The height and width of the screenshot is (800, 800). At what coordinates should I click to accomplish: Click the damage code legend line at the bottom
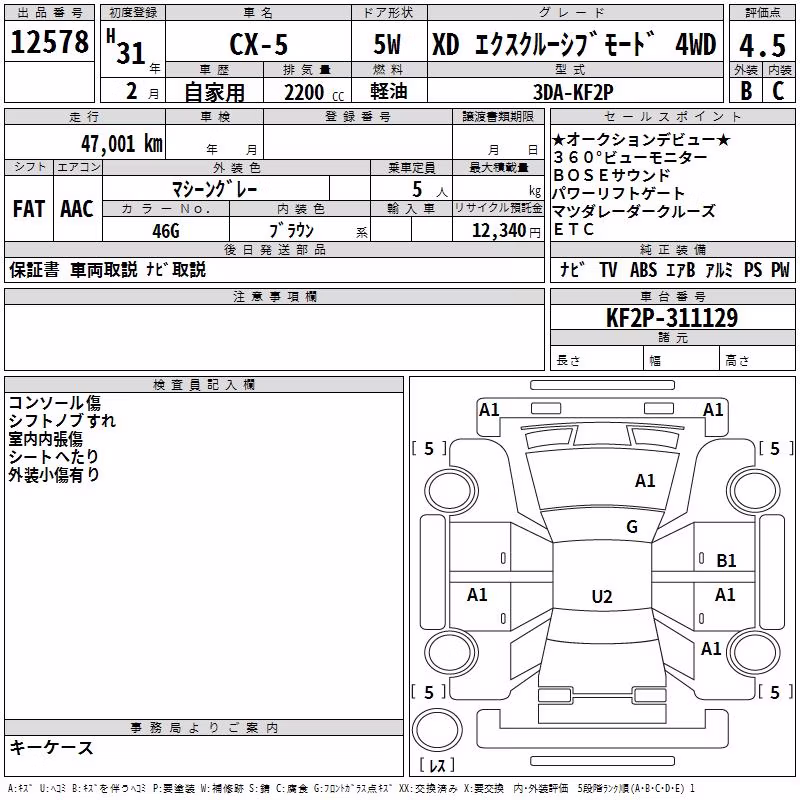coord(352,789)
